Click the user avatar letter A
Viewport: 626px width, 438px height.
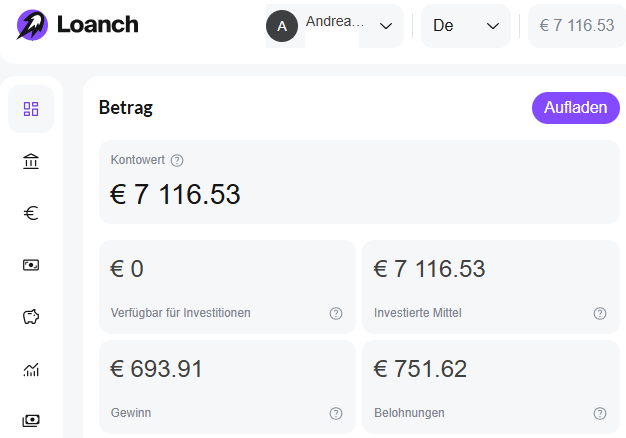click(282, 26)
